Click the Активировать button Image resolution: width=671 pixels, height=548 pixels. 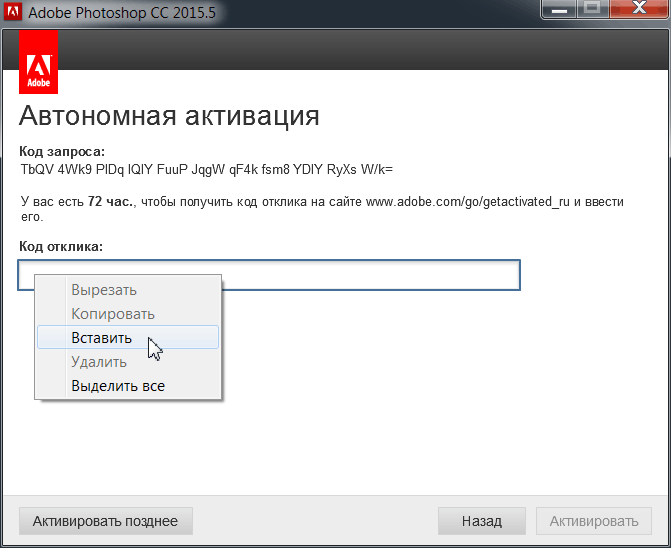(x=594, y=521)
